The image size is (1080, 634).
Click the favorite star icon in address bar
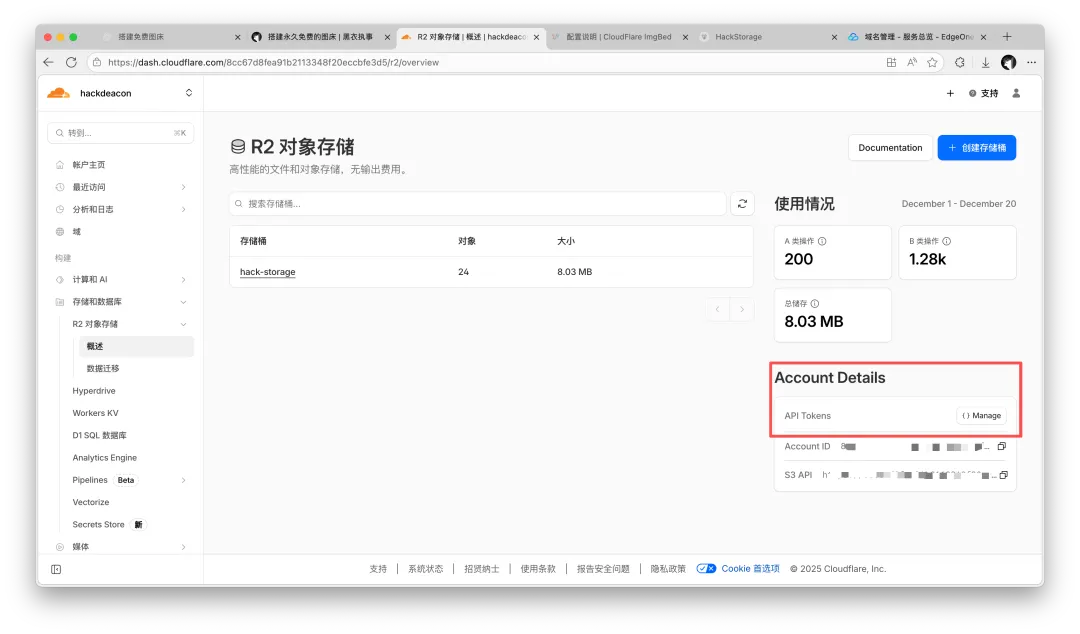click(933, 63)
